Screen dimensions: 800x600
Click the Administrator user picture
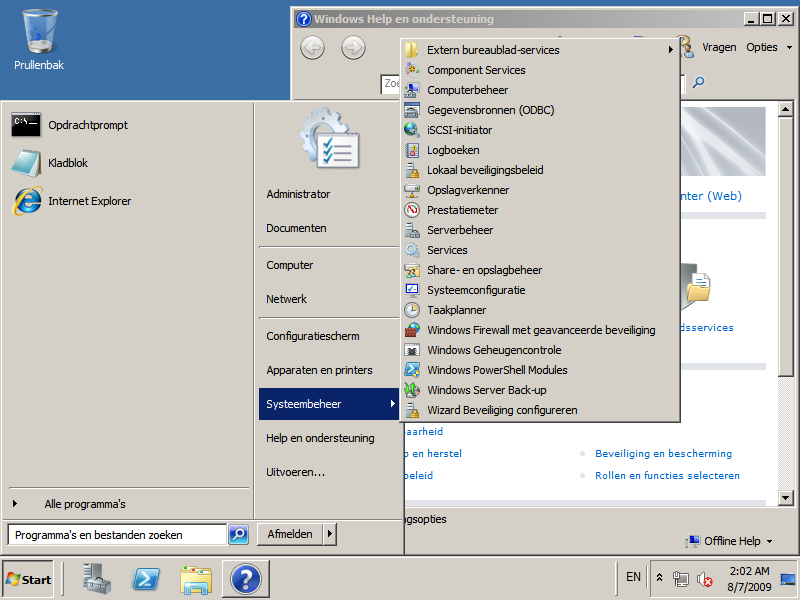(x=331, y=138)
